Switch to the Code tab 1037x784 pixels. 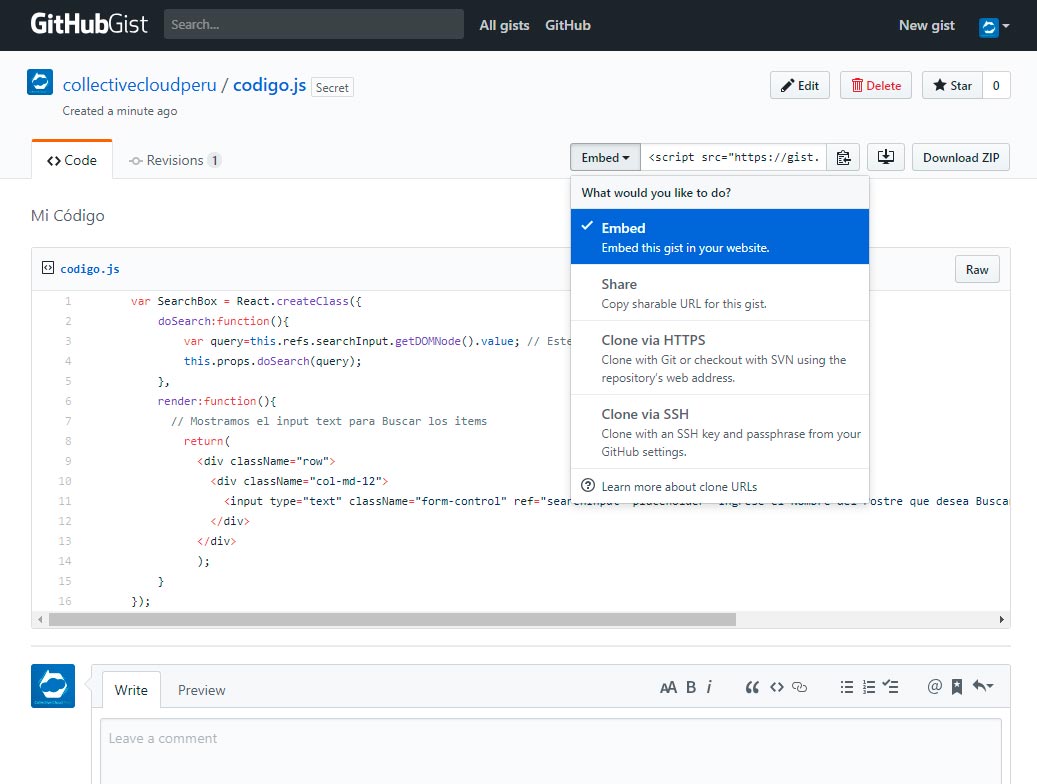(72, 160)
